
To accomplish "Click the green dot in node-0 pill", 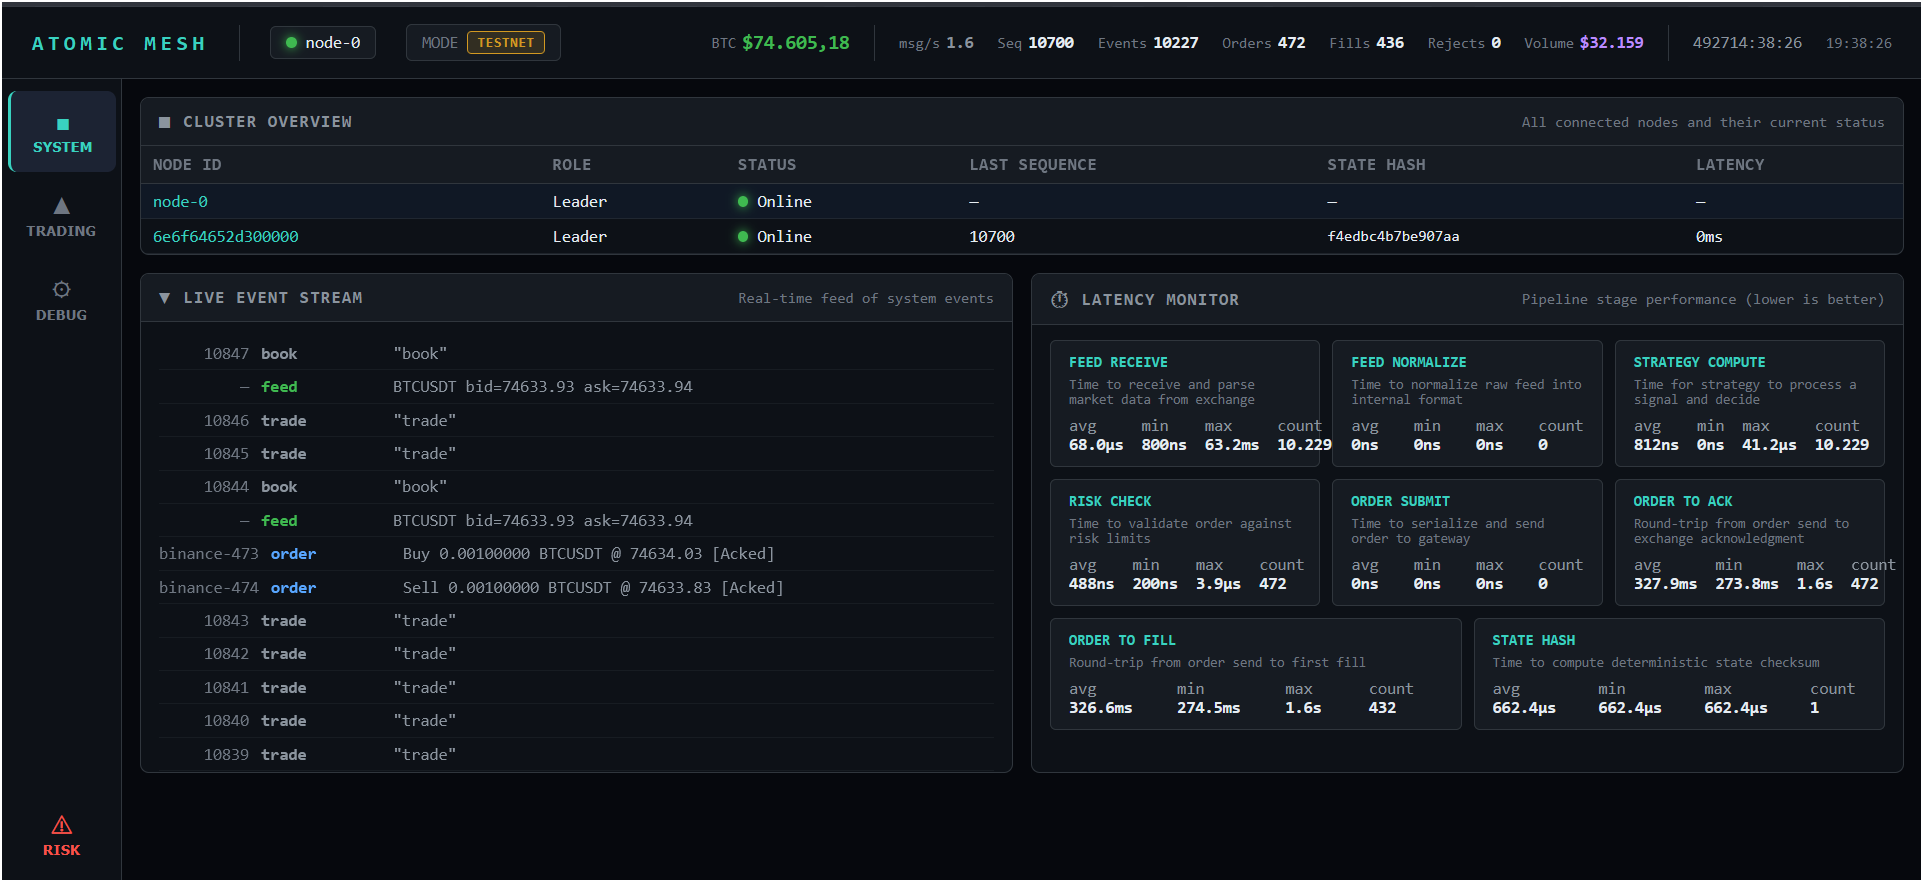I will click(292, 43).
